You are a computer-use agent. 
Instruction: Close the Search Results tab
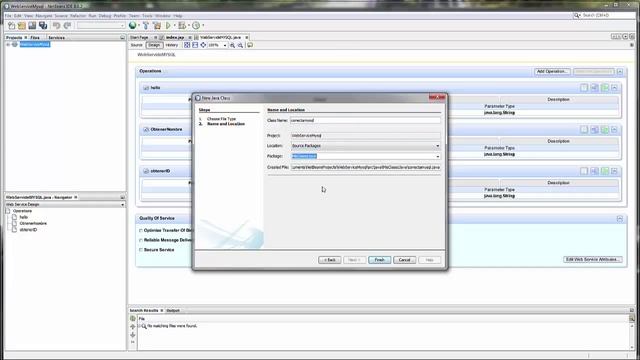pyautogui.click(x=162, y=311)
